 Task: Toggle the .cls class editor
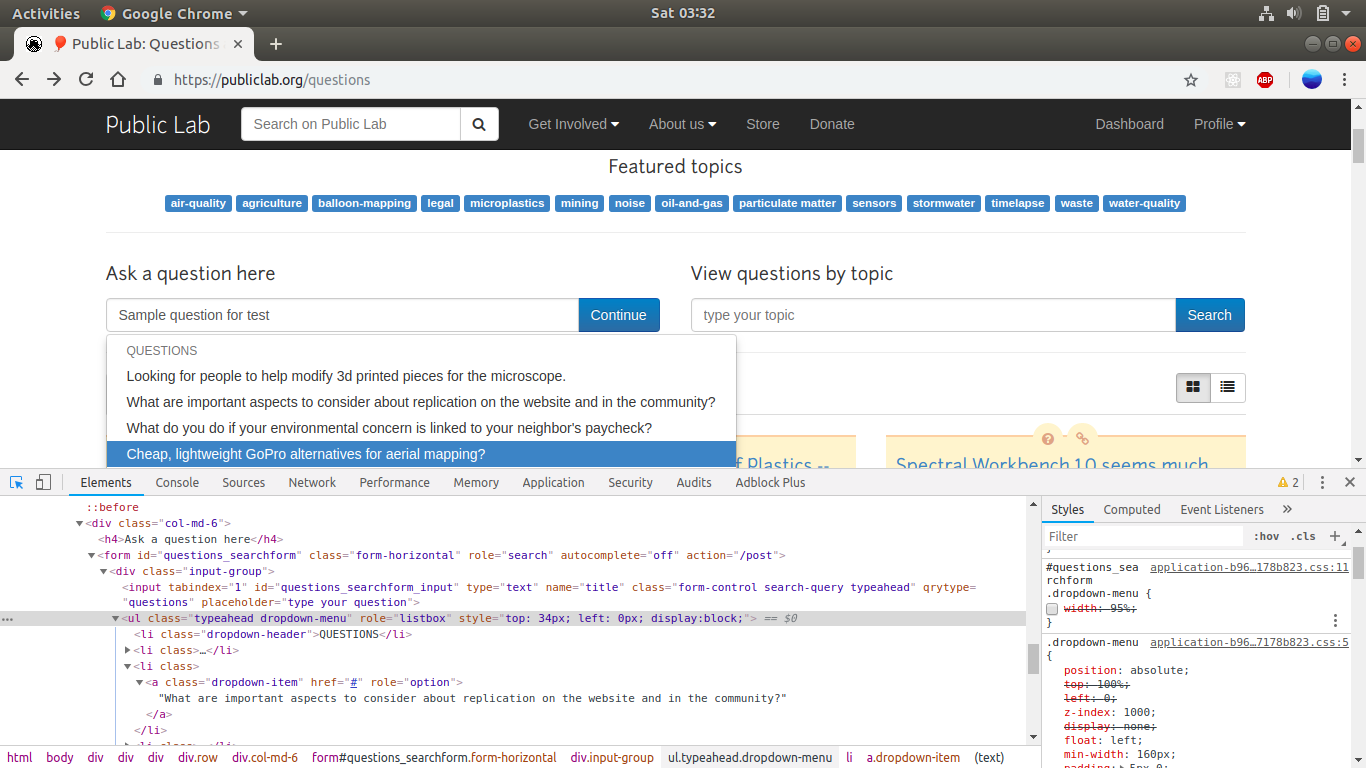(1303, 536)
